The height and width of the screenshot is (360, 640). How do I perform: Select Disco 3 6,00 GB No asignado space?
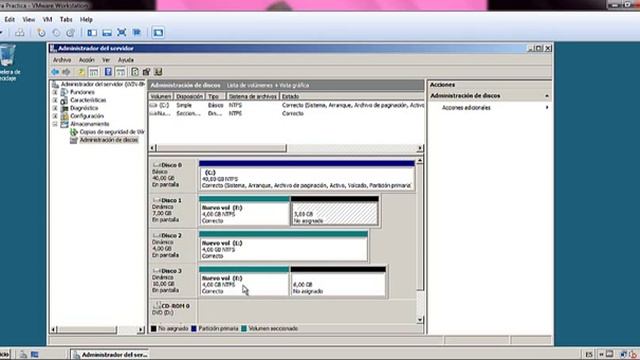338,281
